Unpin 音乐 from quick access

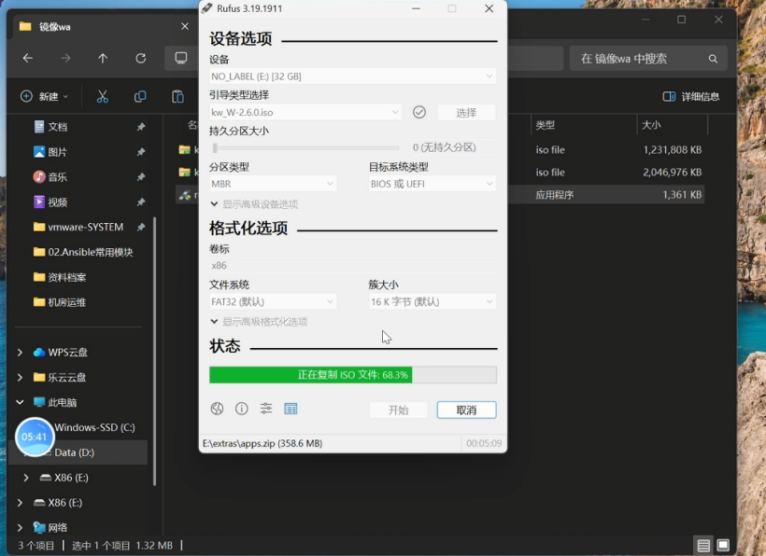pyautogui.click(x=141, y=177)
